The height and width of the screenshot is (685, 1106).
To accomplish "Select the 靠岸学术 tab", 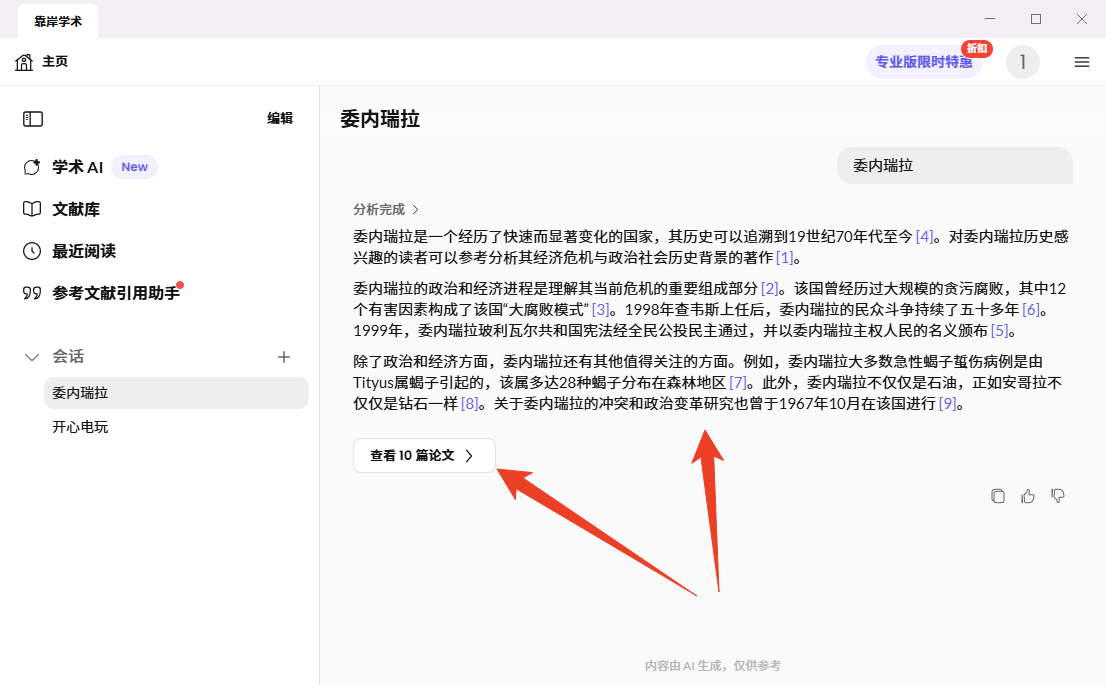I will point(58,20).
